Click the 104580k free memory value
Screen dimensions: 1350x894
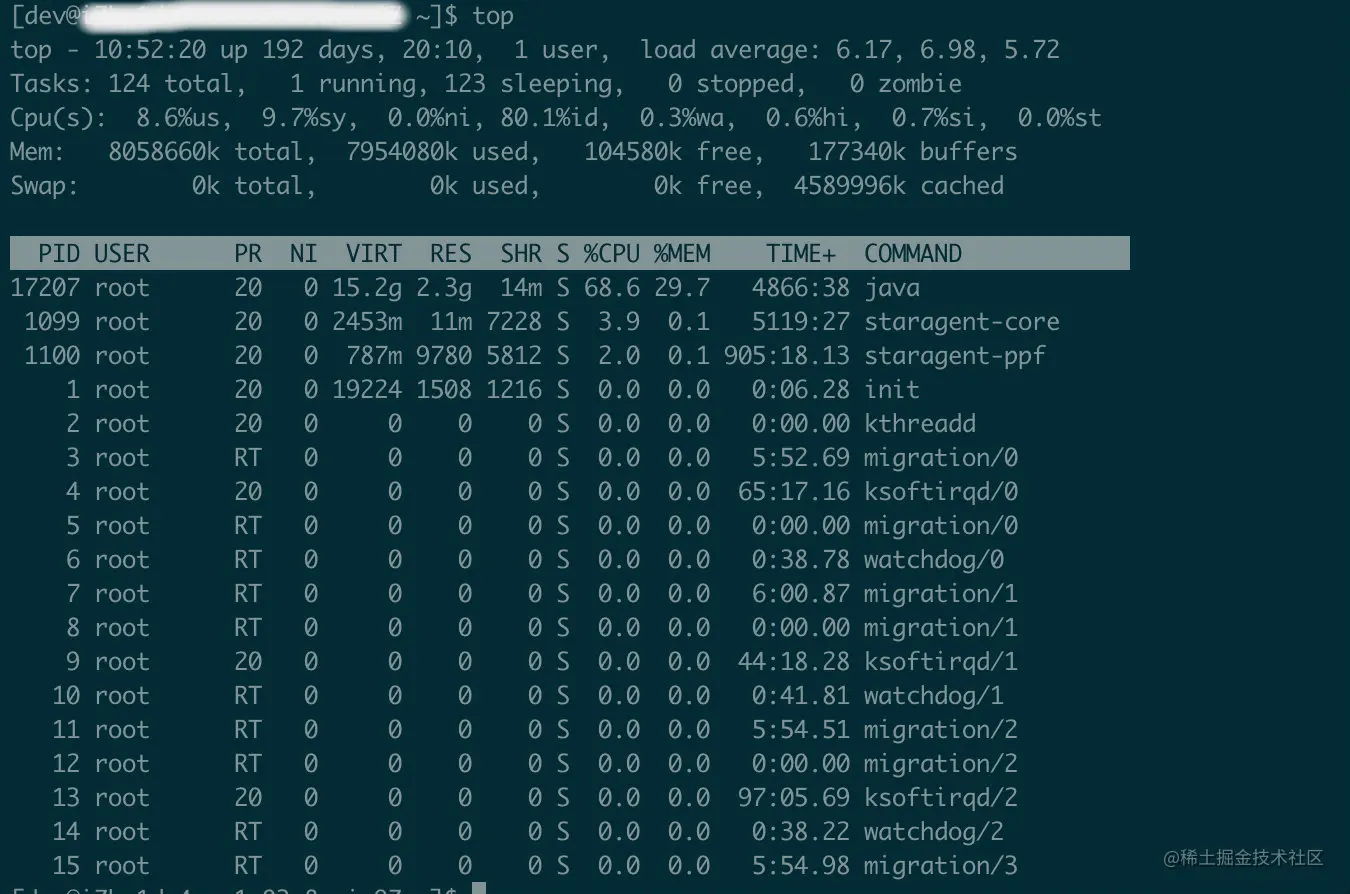point(633,152)
